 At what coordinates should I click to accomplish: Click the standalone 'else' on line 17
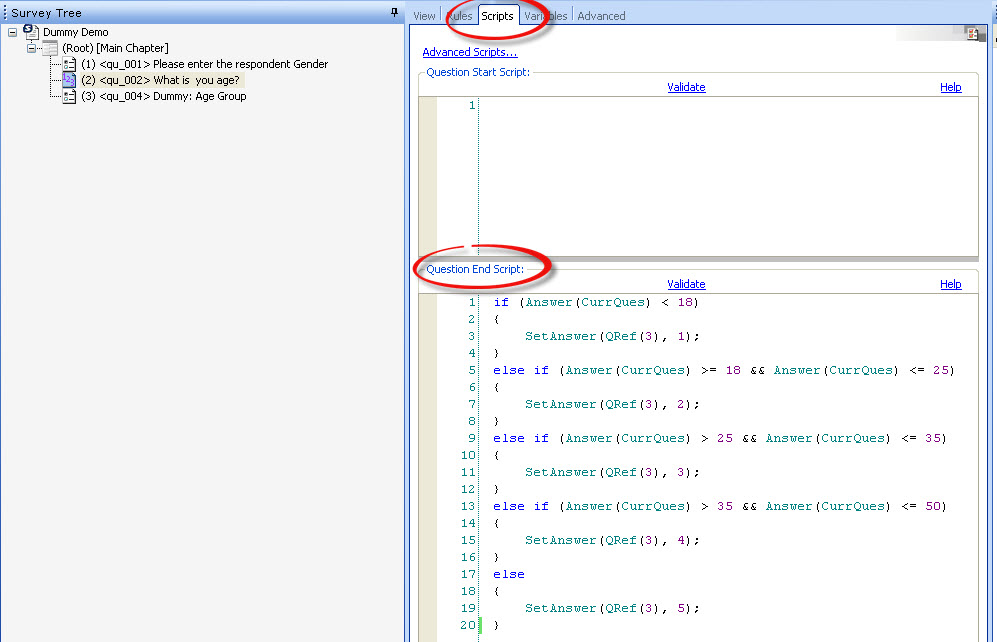pos(509,575)
